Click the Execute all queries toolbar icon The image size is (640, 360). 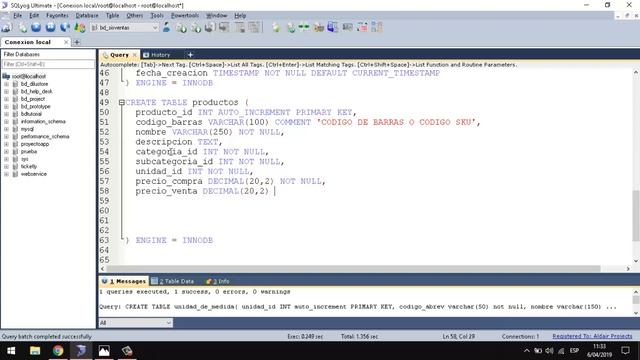pos(51,27)
